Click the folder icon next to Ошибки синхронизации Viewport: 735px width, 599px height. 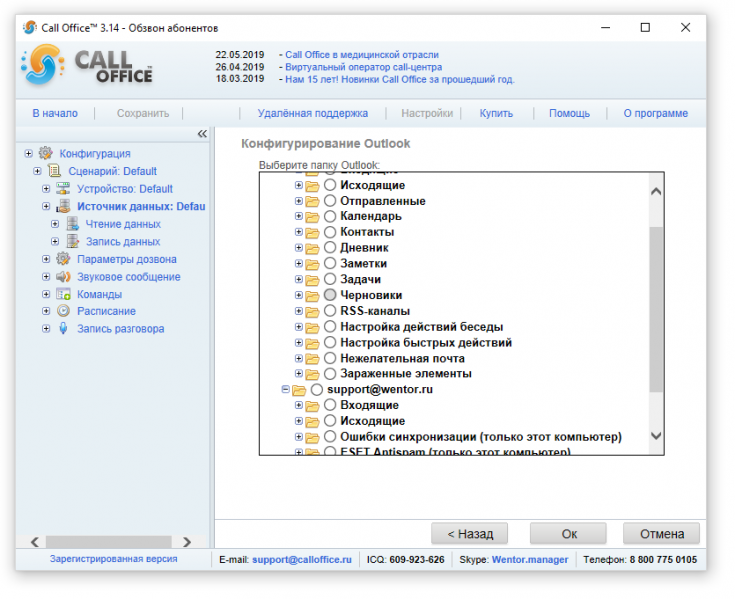[312, 438]
